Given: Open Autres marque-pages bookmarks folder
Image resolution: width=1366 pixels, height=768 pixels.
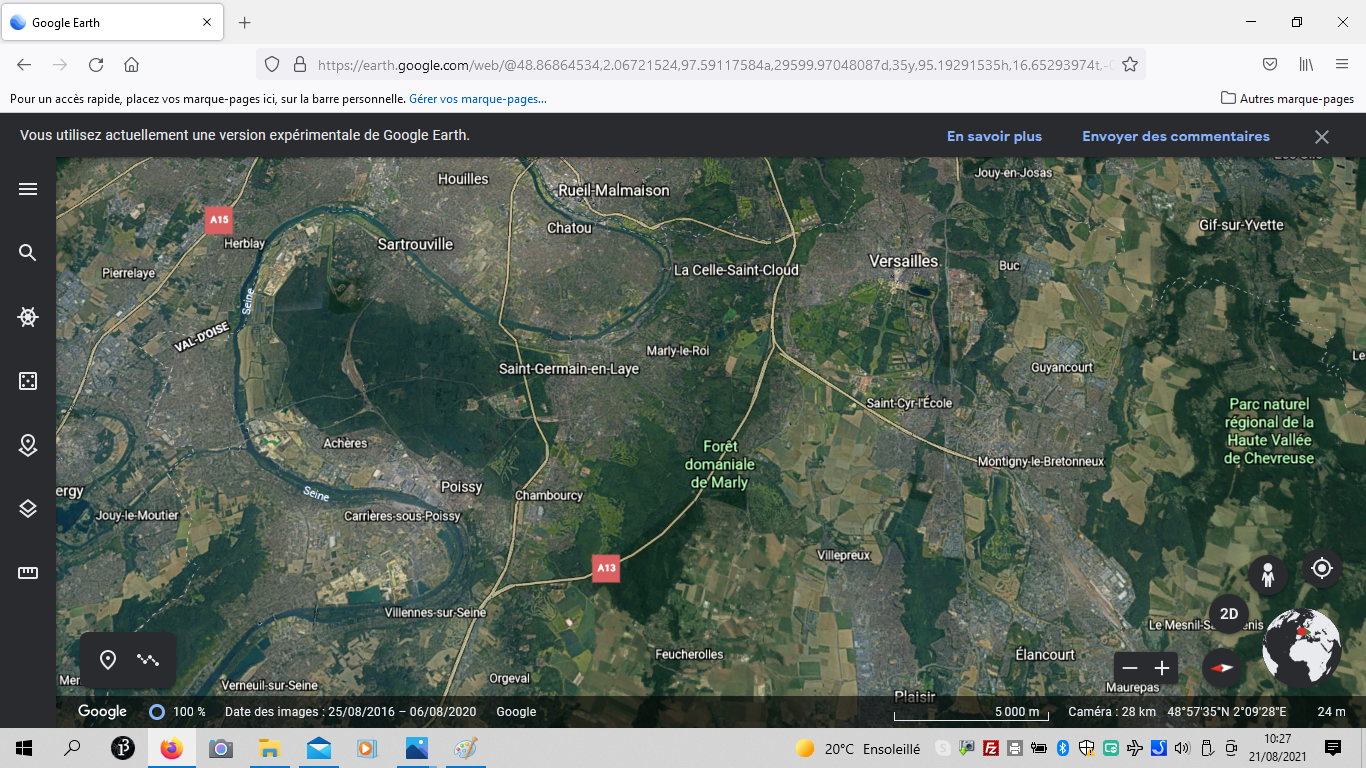Looking at the screenshot, I should (x=1287, y=99).
